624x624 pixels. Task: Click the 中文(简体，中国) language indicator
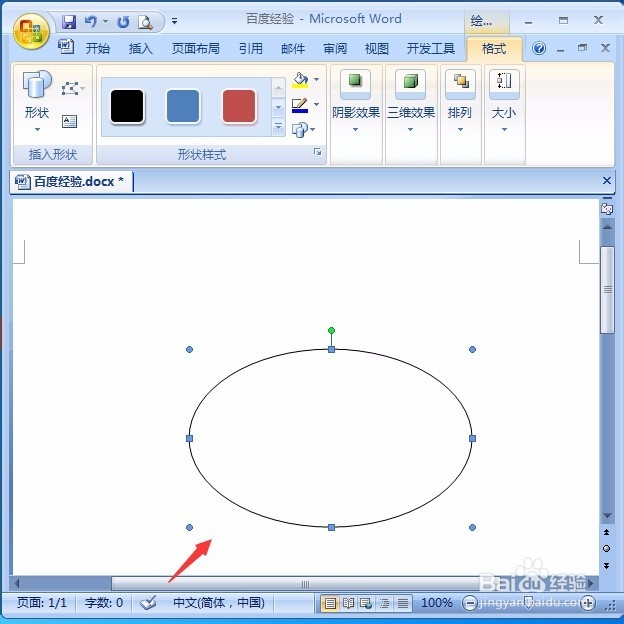(x=219, y=603)
